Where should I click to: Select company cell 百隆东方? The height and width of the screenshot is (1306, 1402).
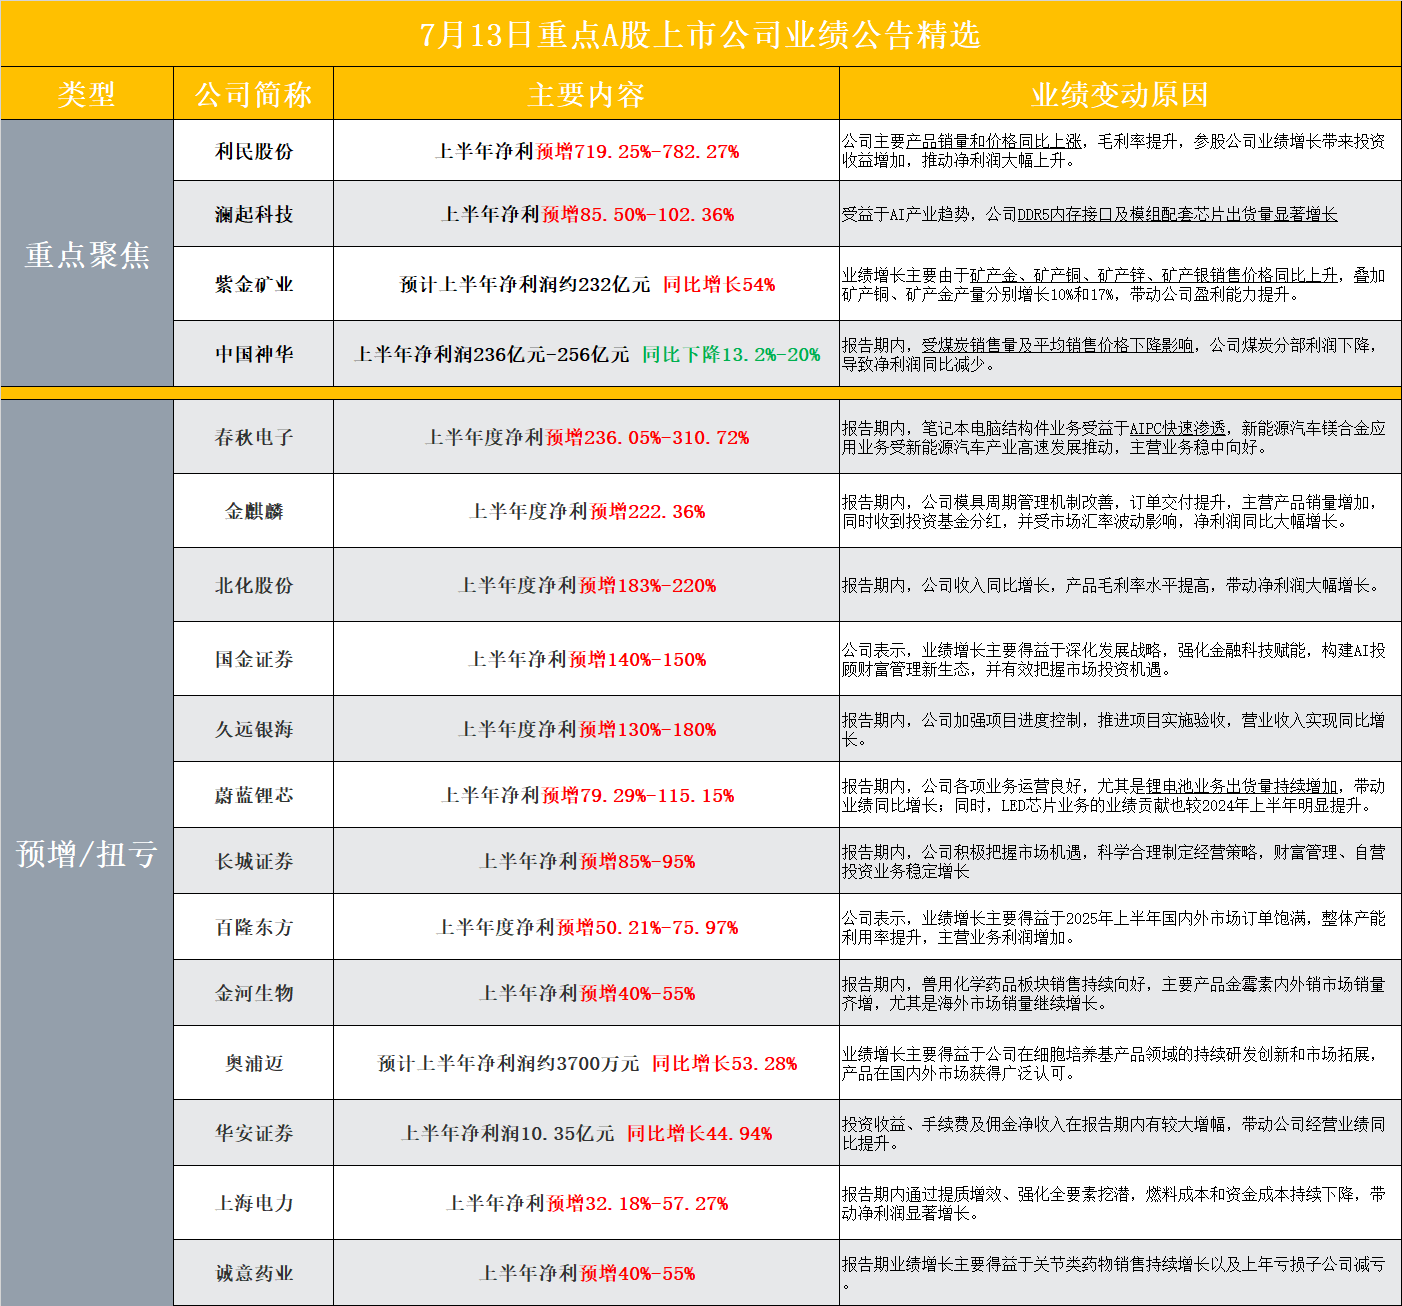253,927
